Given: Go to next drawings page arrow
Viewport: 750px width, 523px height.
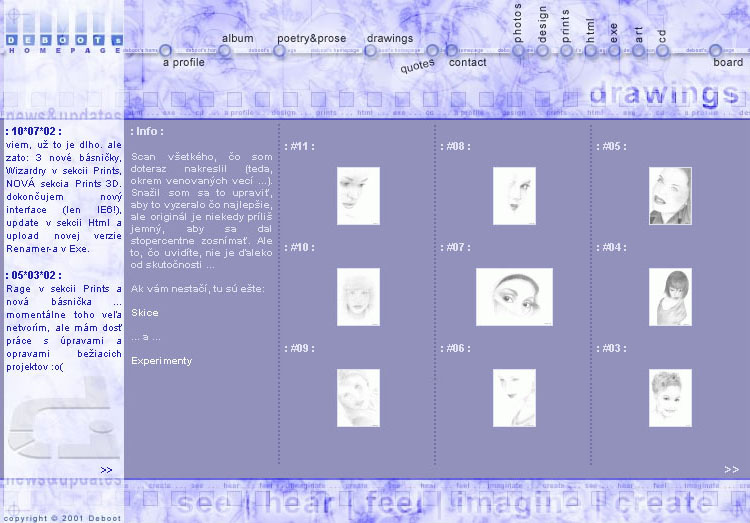Looking at the screenshot, I should coord(731,469).
